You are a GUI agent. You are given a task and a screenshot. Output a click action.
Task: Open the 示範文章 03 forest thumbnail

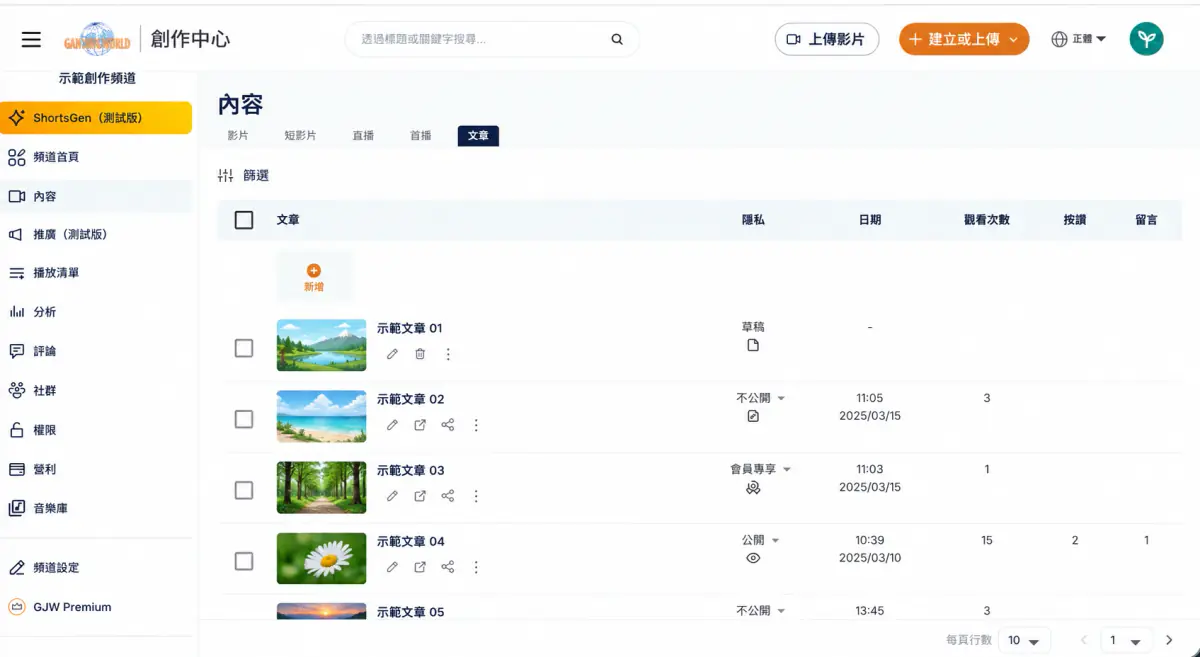coord(321,487)
